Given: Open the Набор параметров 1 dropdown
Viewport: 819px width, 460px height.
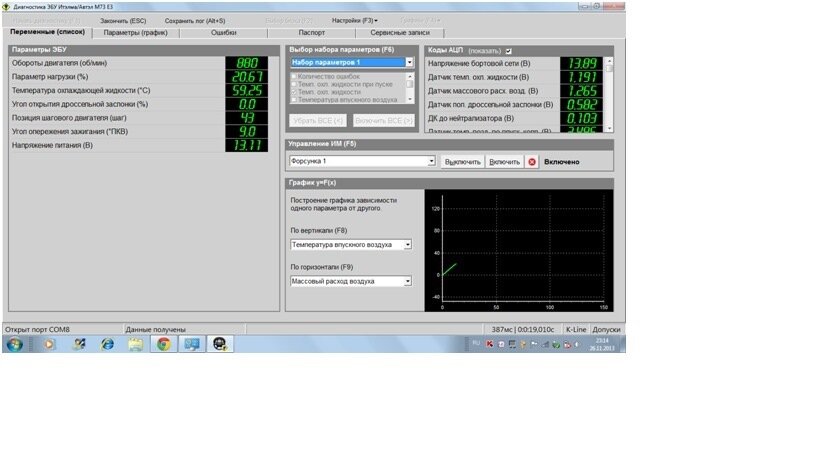Looking at the screenshot, I should (x=409, y=62).
